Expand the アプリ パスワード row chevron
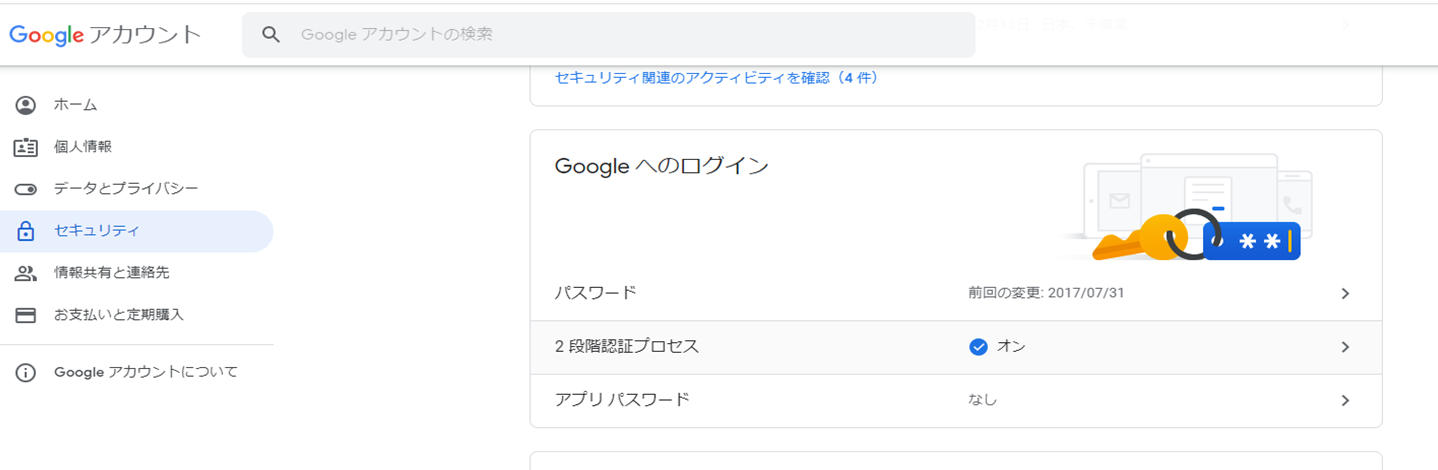This screenshot has height=470, width=1438. [1345, 401]
